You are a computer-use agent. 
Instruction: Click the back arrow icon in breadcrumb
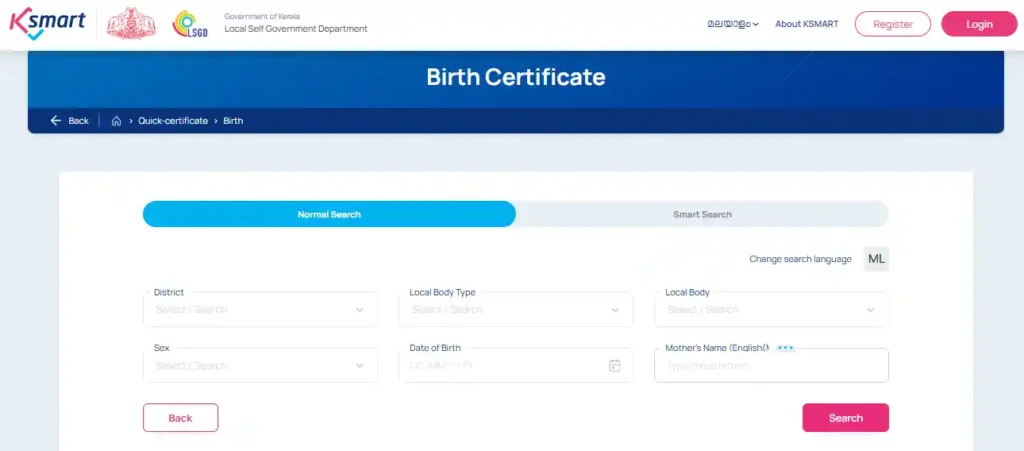[56, 121]
